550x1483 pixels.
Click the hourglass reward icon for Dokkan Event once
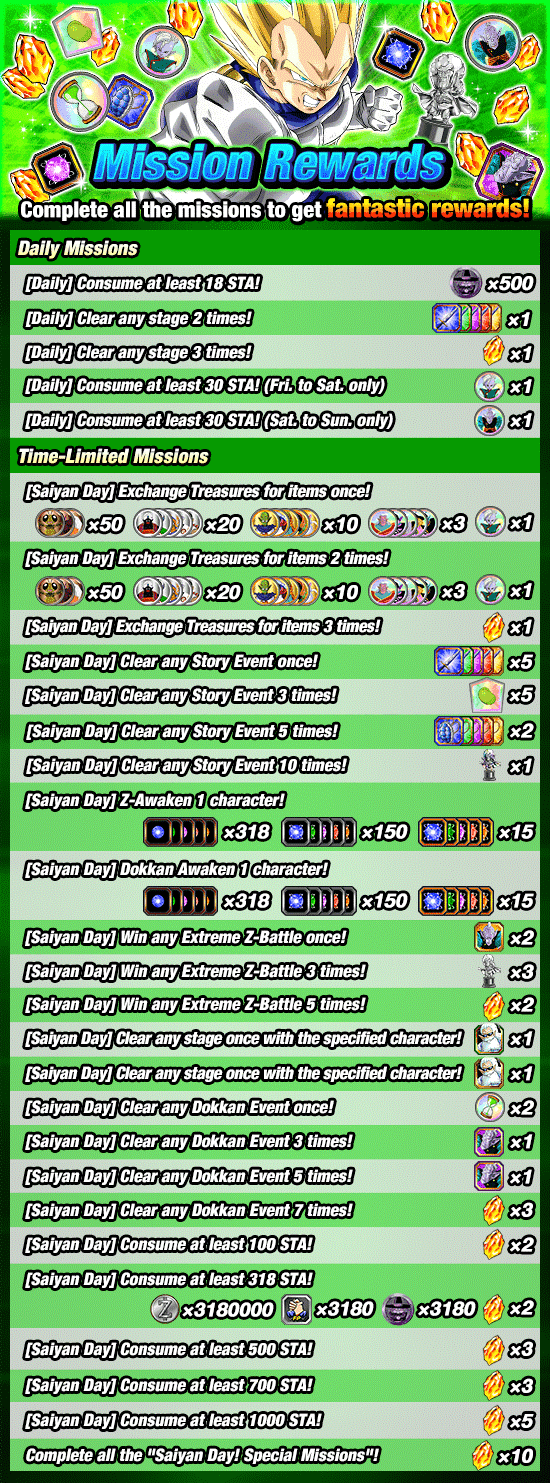coord(487,1107)
